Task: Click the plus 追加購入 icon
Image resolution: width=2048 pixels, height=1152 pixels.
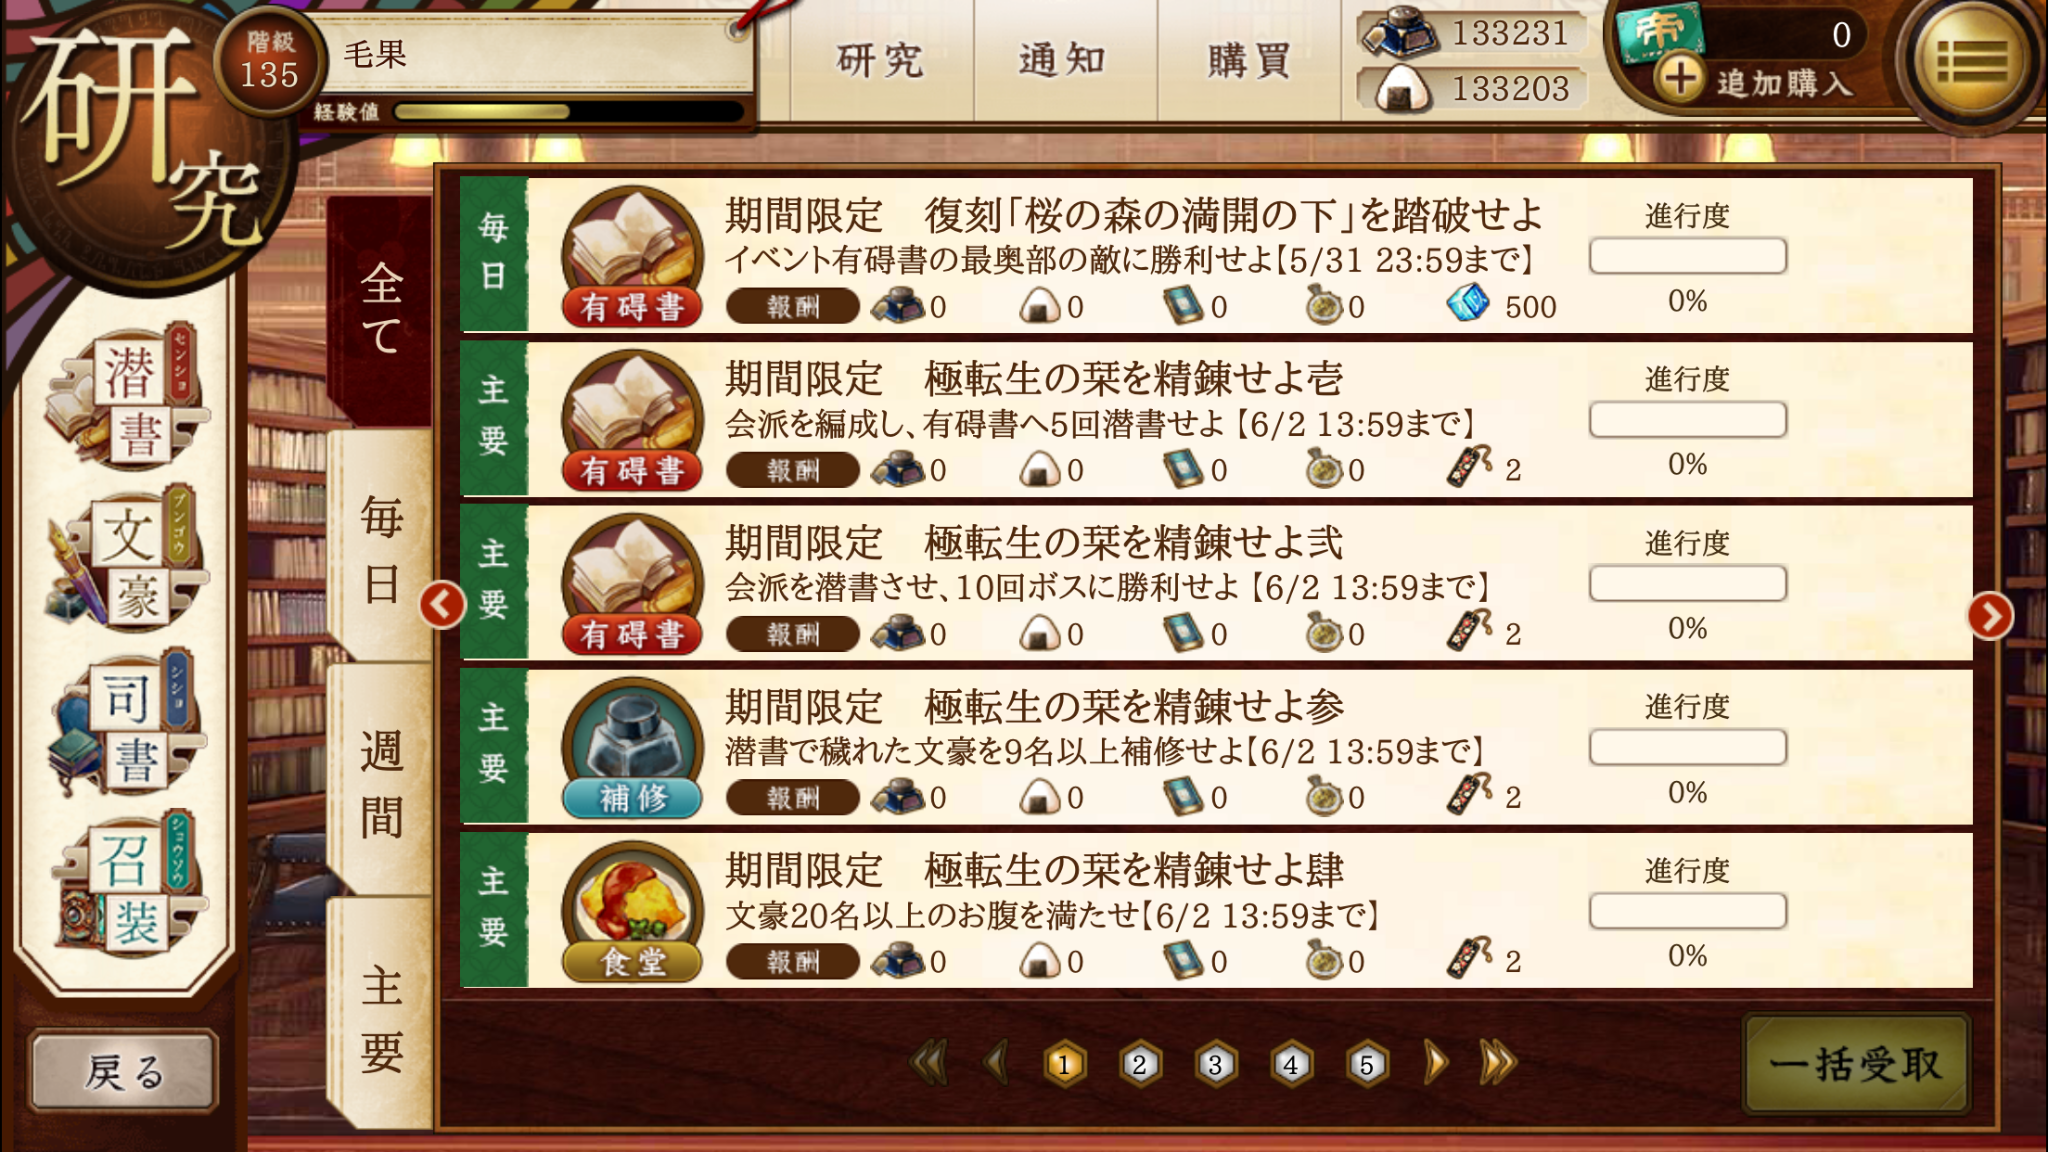Action: click(x=1680, y=78)
